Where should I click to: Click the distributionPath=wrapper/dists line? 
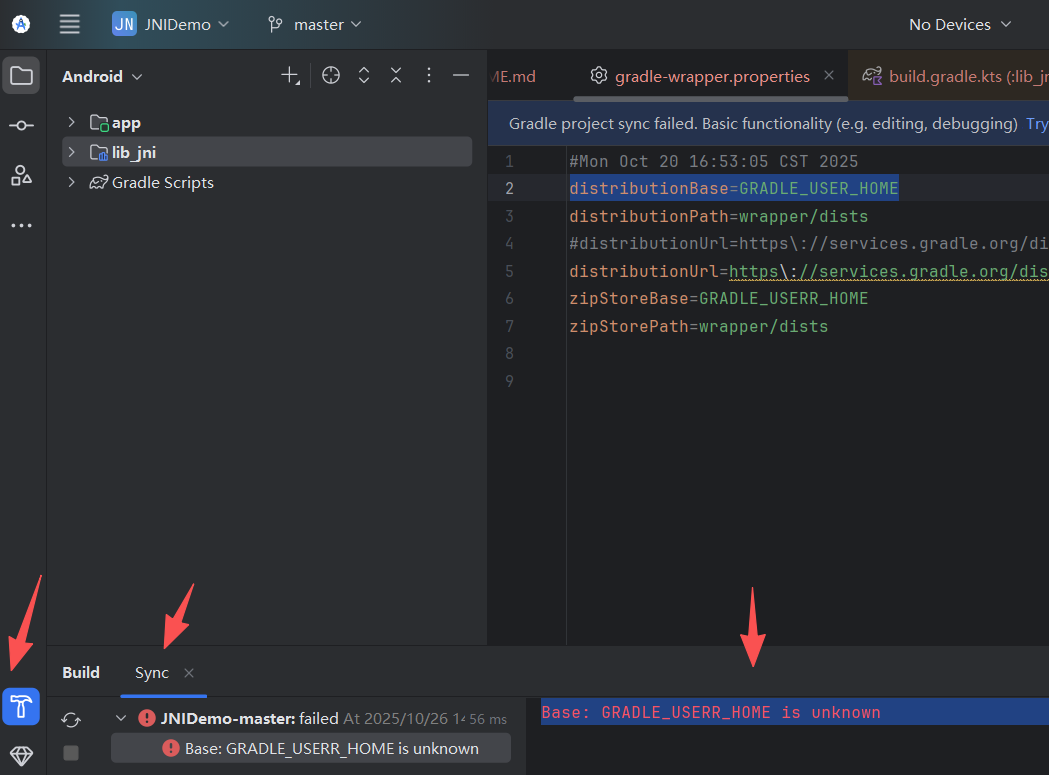[x=719, y=216]
